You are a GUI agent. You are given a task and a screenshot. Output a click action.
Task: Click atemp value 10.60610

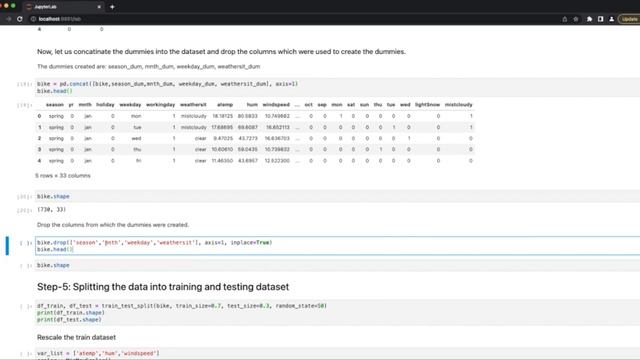222,149
